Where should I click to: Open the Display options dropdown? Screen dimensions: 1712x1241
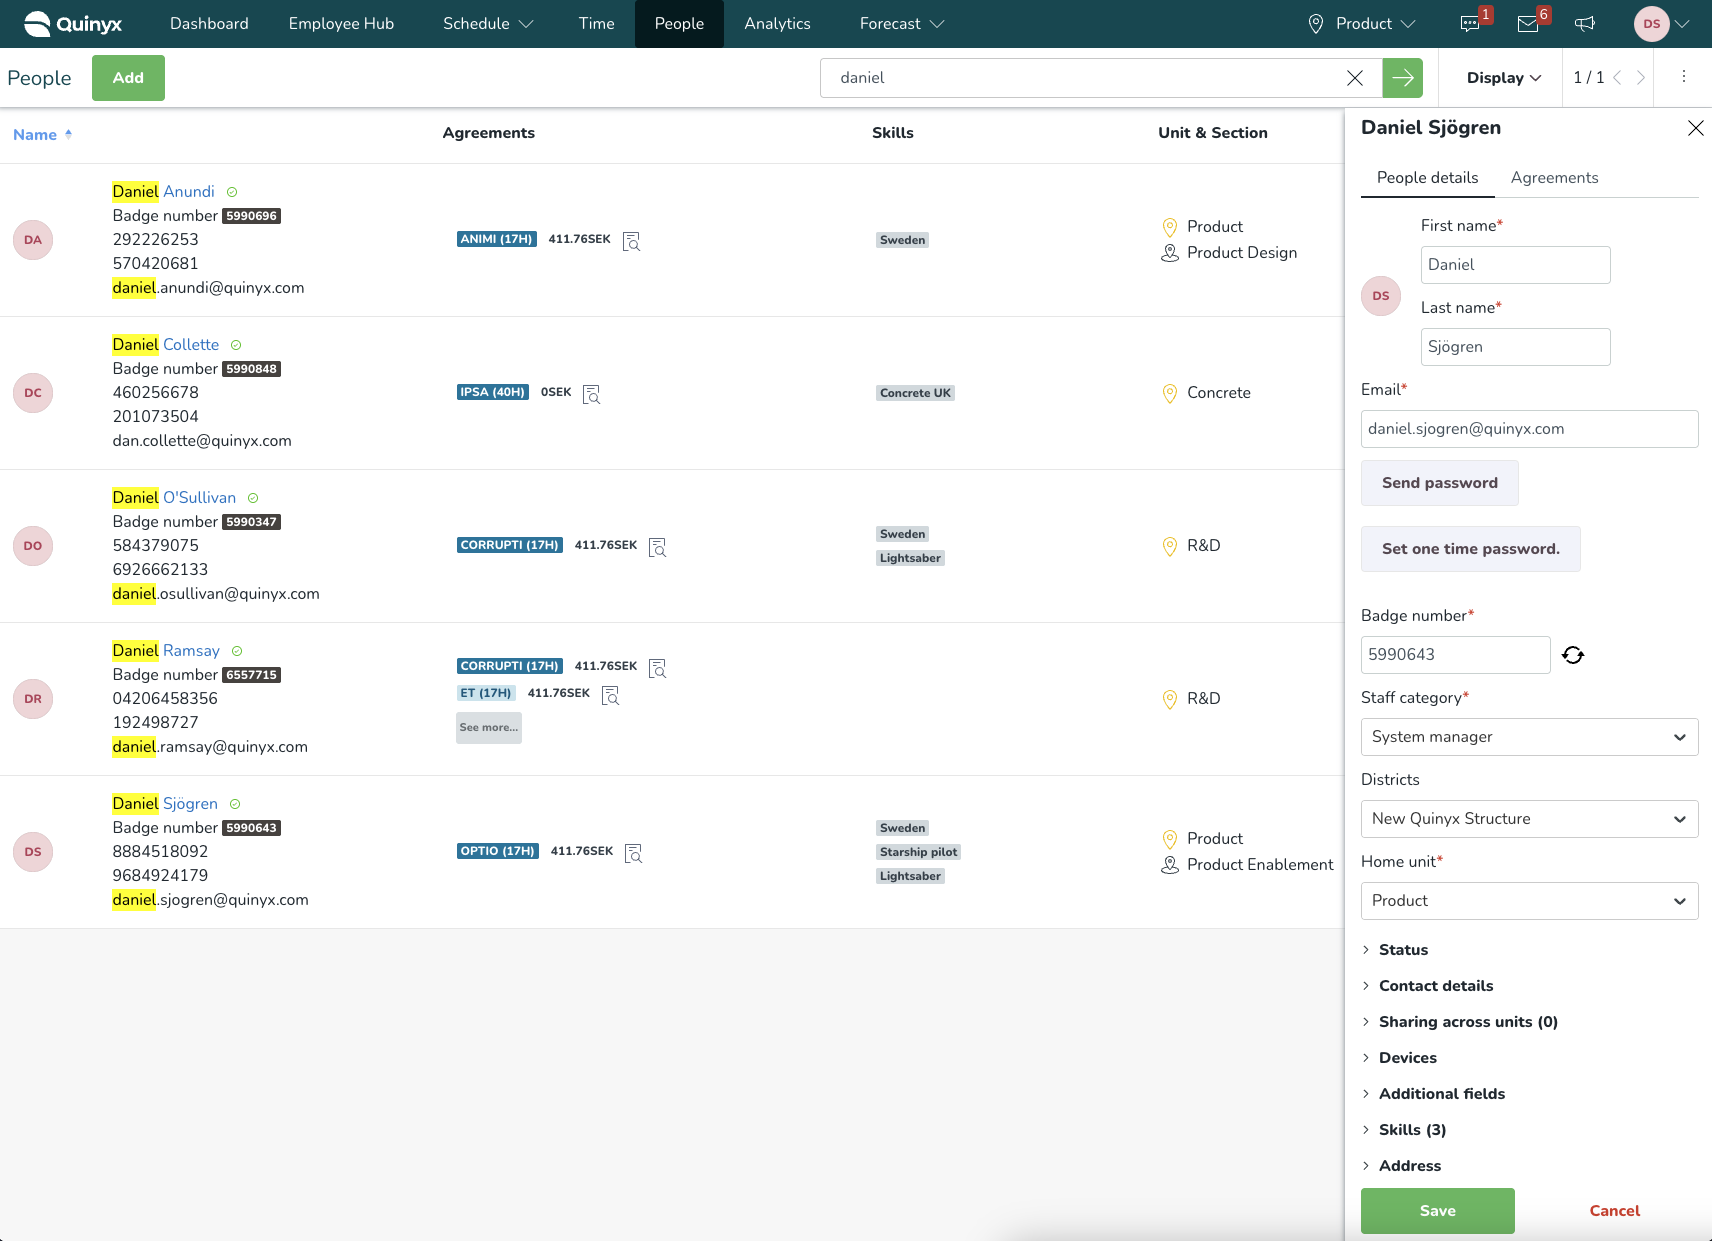[x=1503, y=78]
